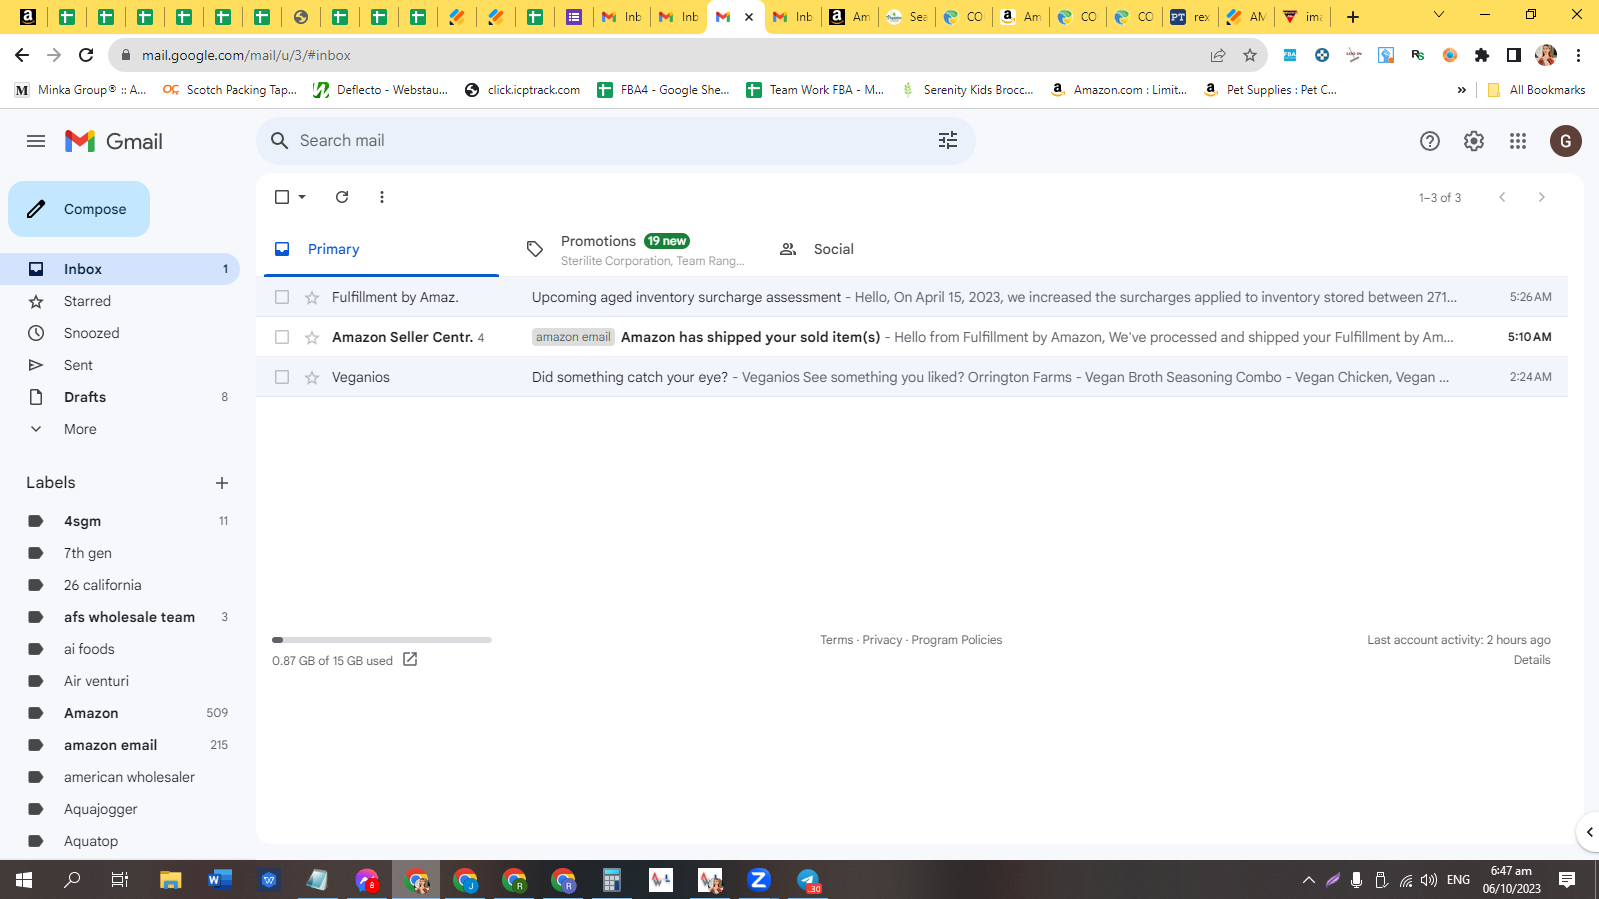Open Windows taskbar search
1599x899 pixels.
click(72, 880)
